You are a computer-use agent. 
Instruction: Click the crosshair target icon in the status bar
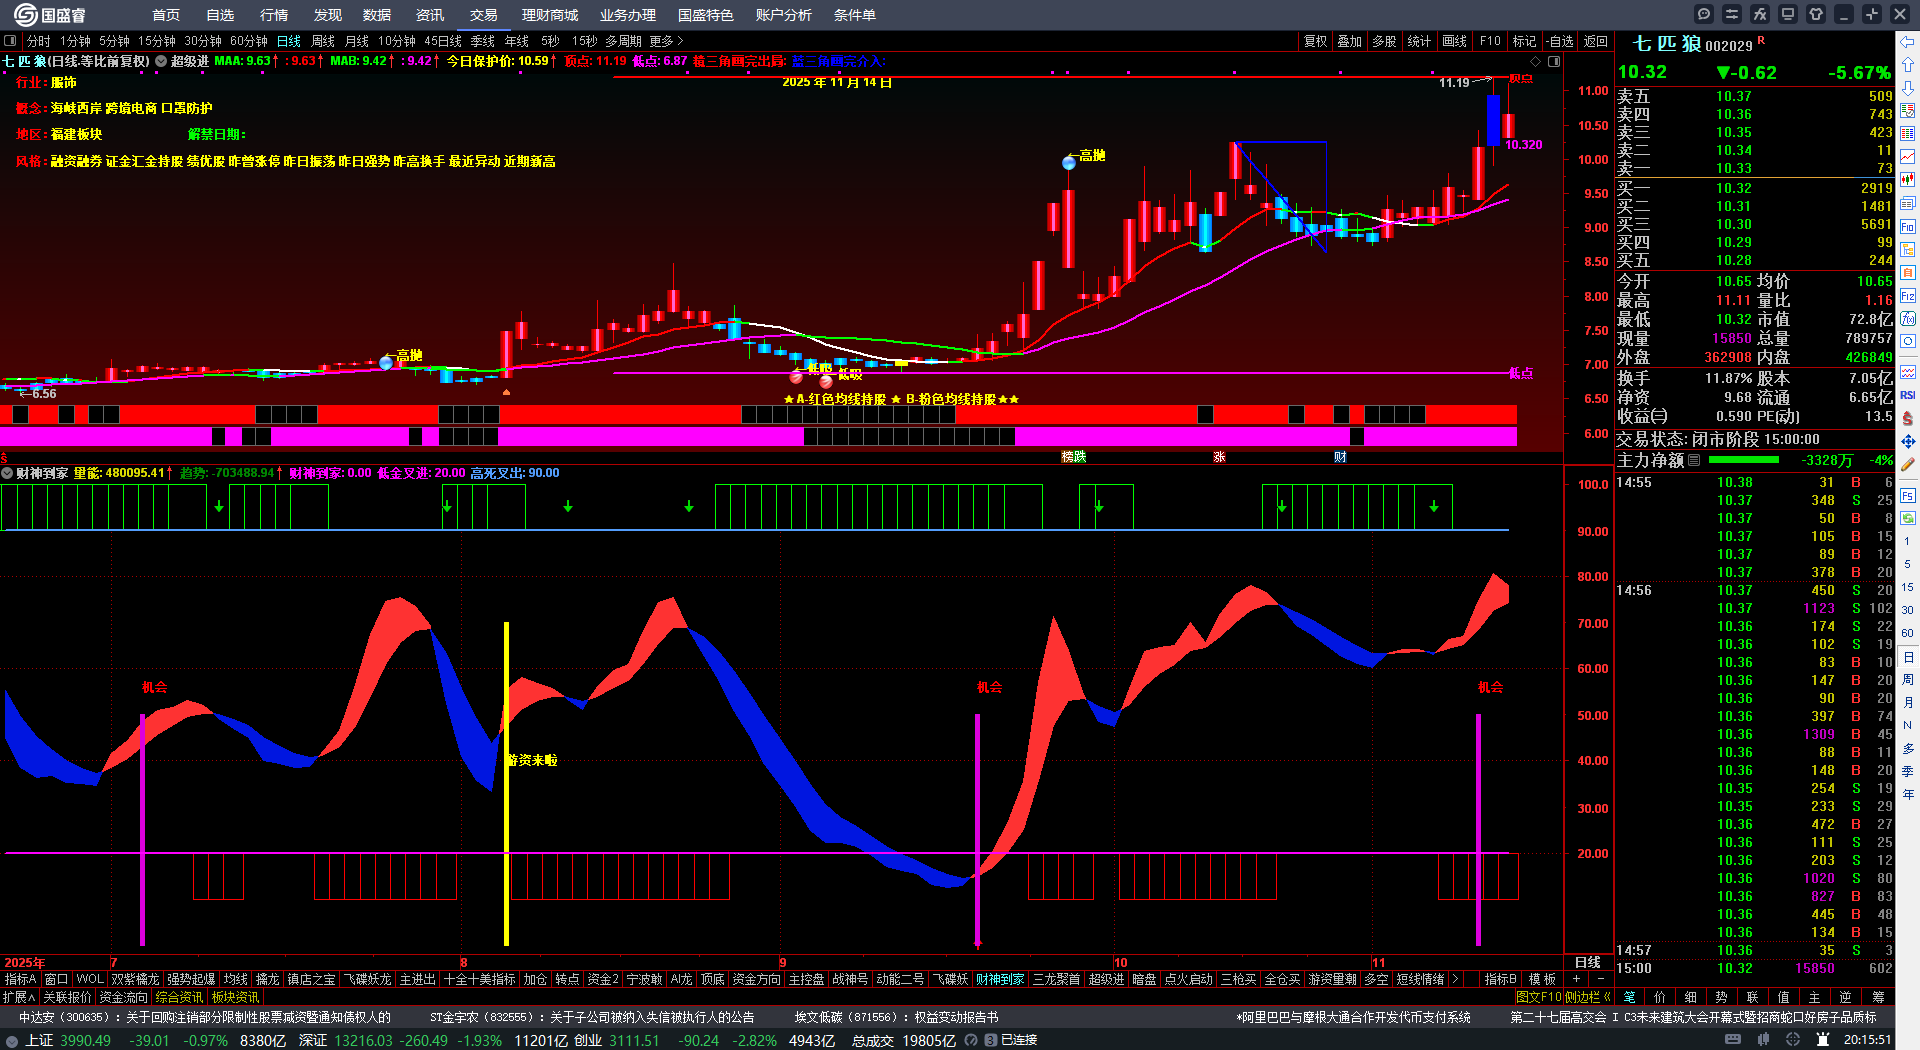[1793, 1040]
